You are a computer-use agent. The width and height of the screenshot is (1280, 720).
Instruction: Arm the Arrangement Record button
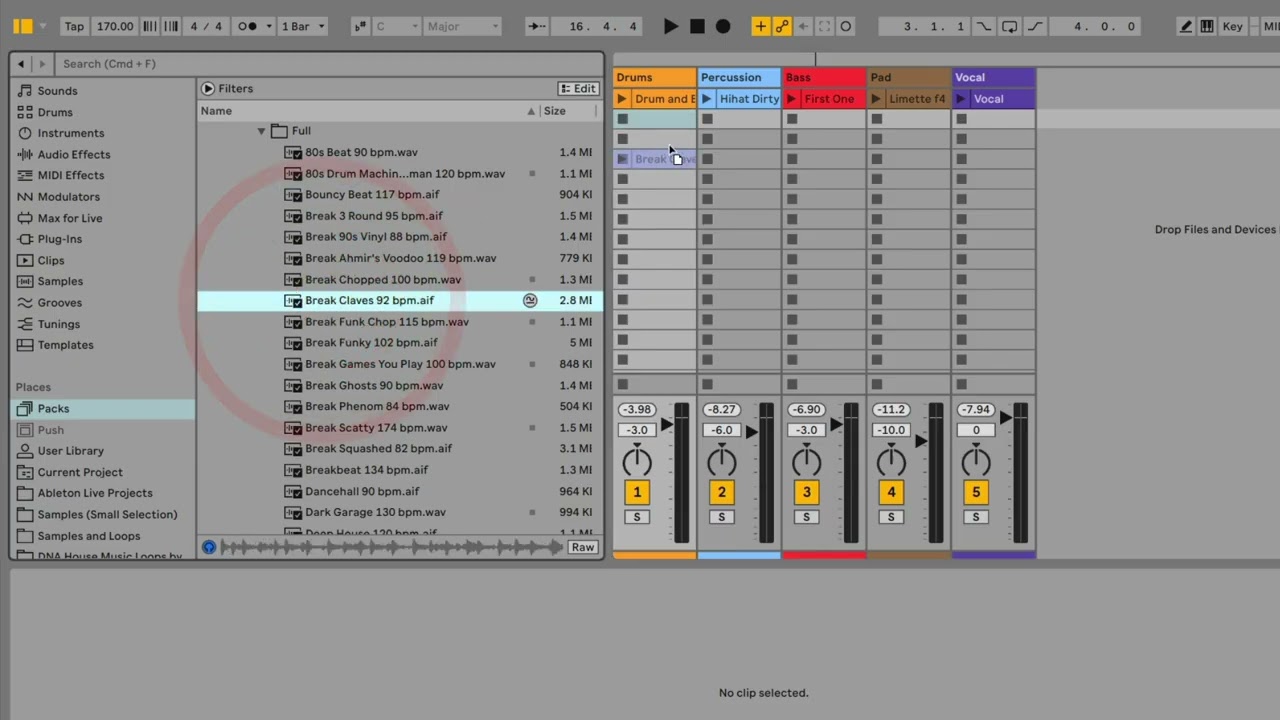coord(723,26)
